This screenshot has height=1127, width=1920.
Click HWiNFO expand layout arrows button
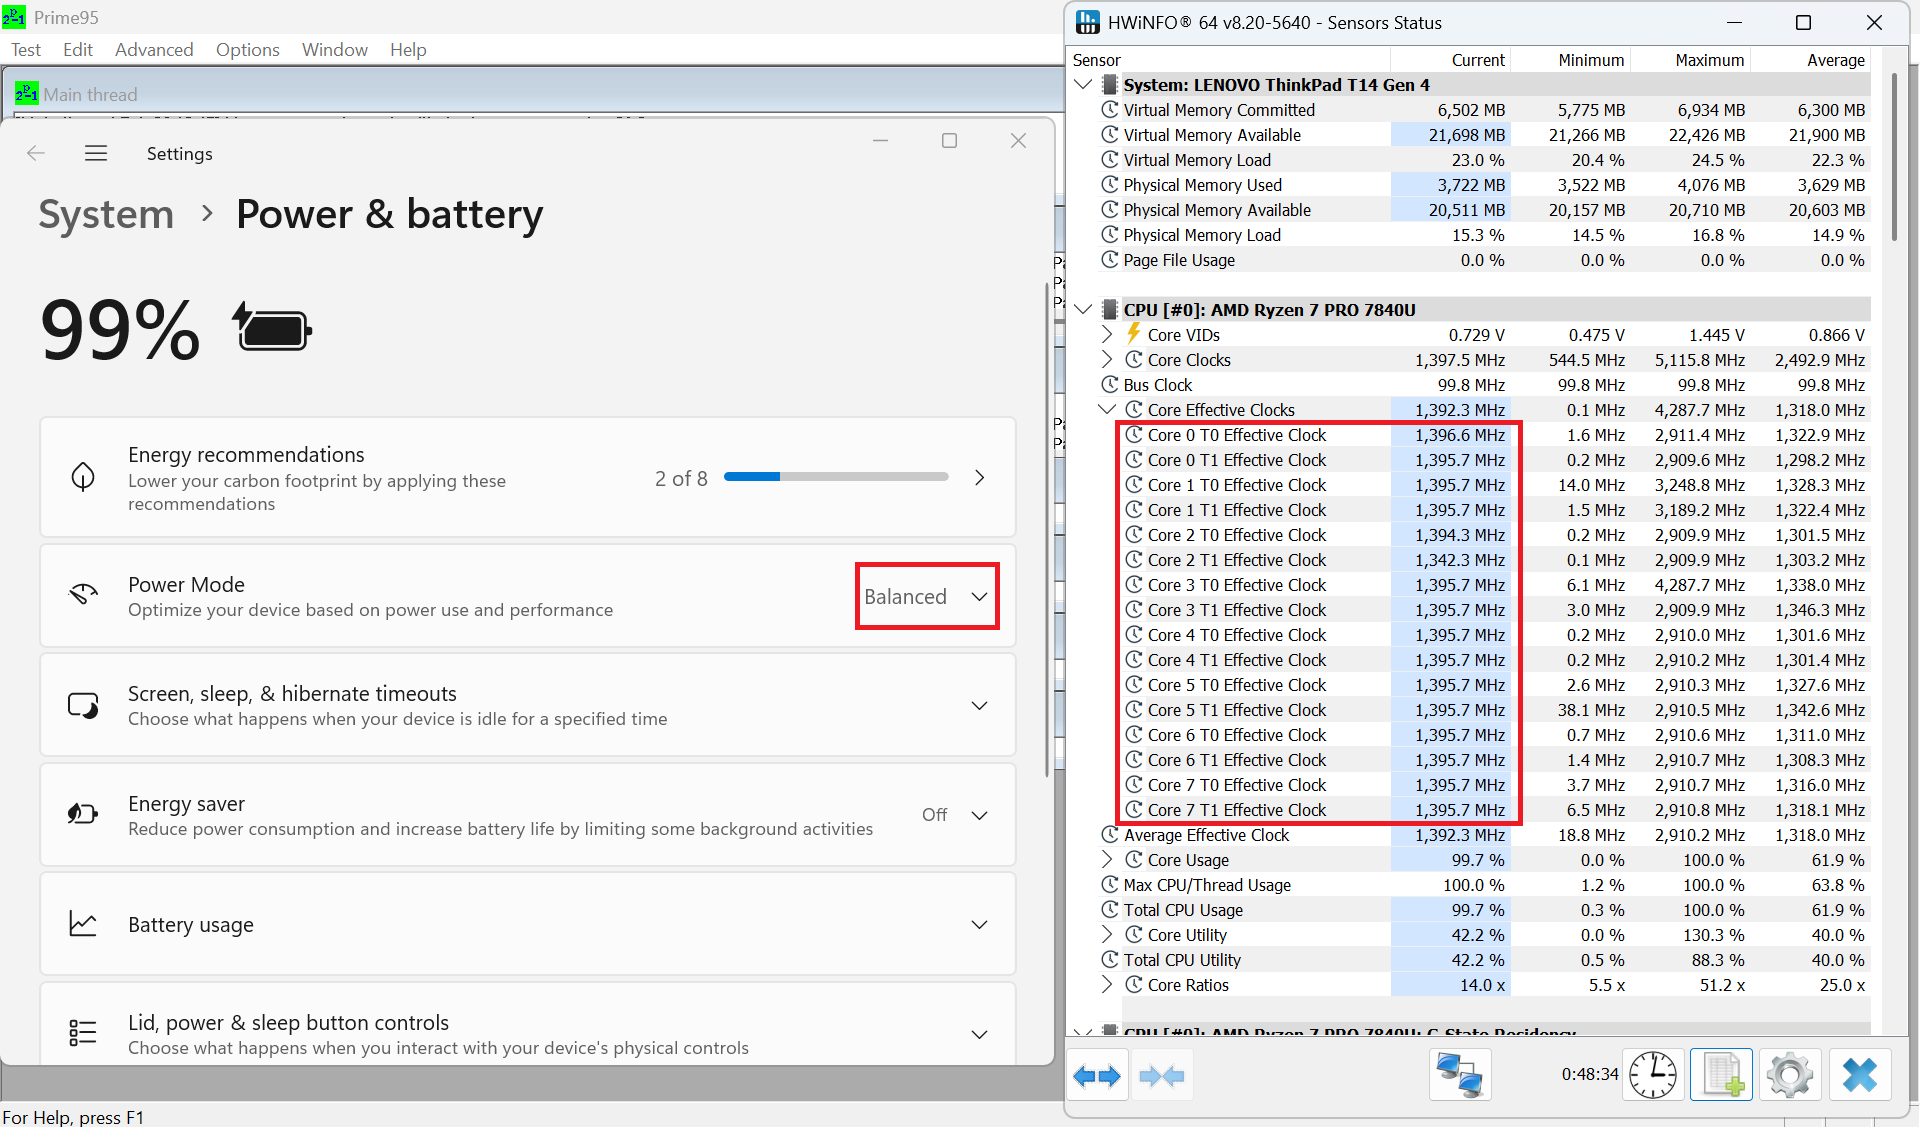(x=1097, y=1076)
